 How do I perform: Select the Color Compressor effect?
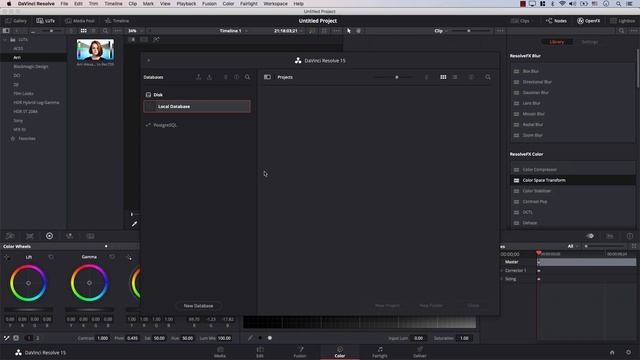coord(573,169)
